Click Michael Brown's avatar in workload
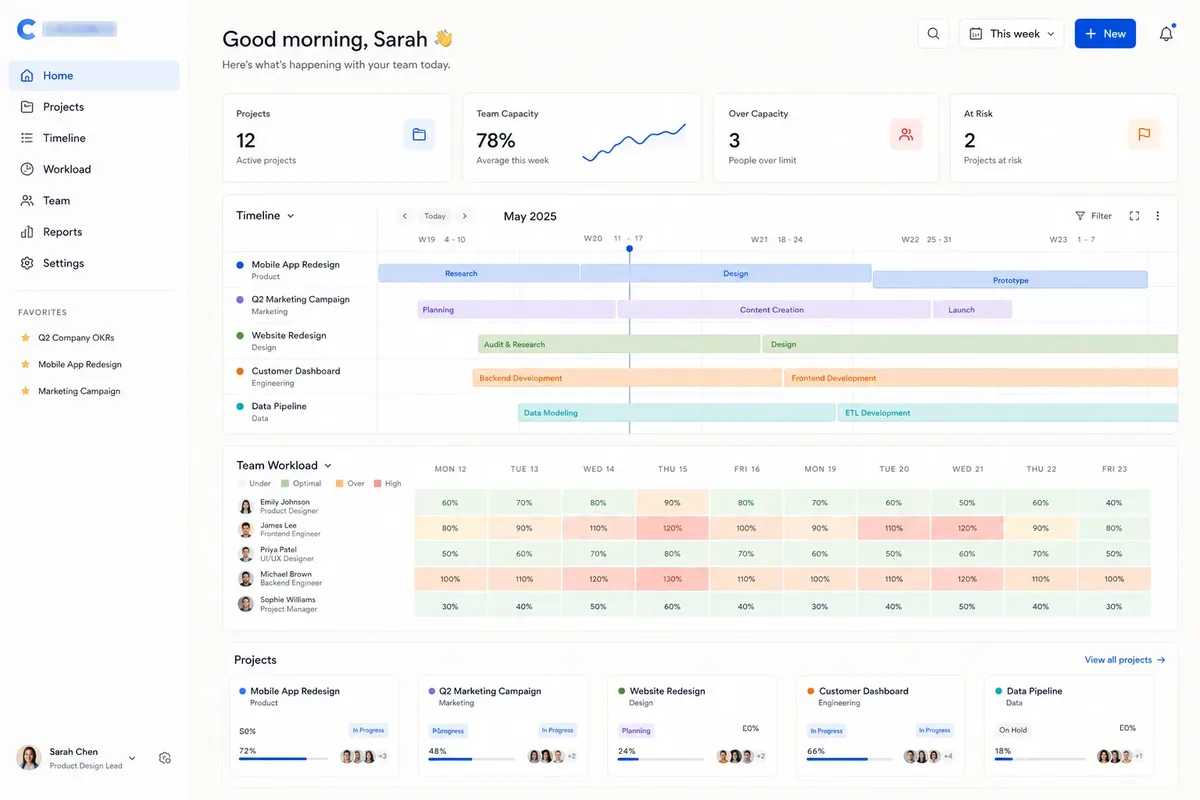Screen dimensions: 1200x800 pyautogui.click(x=245, y=579)
